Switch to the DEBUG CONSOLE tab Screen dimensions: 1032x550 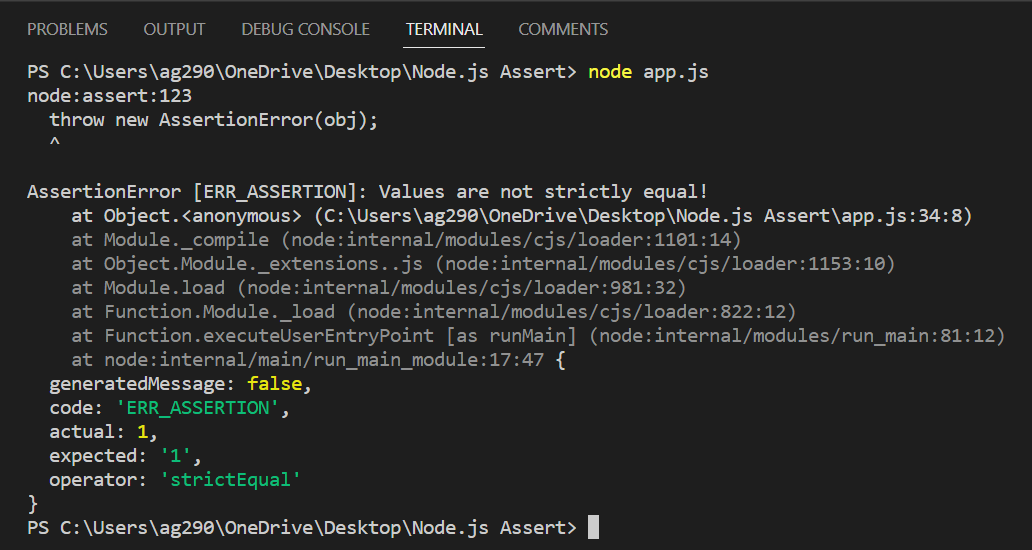pos(305,30)
